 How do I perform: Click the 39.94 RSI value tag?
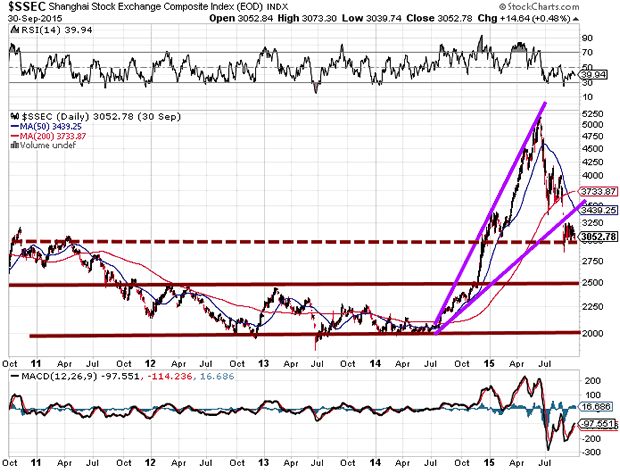[592, 75]
